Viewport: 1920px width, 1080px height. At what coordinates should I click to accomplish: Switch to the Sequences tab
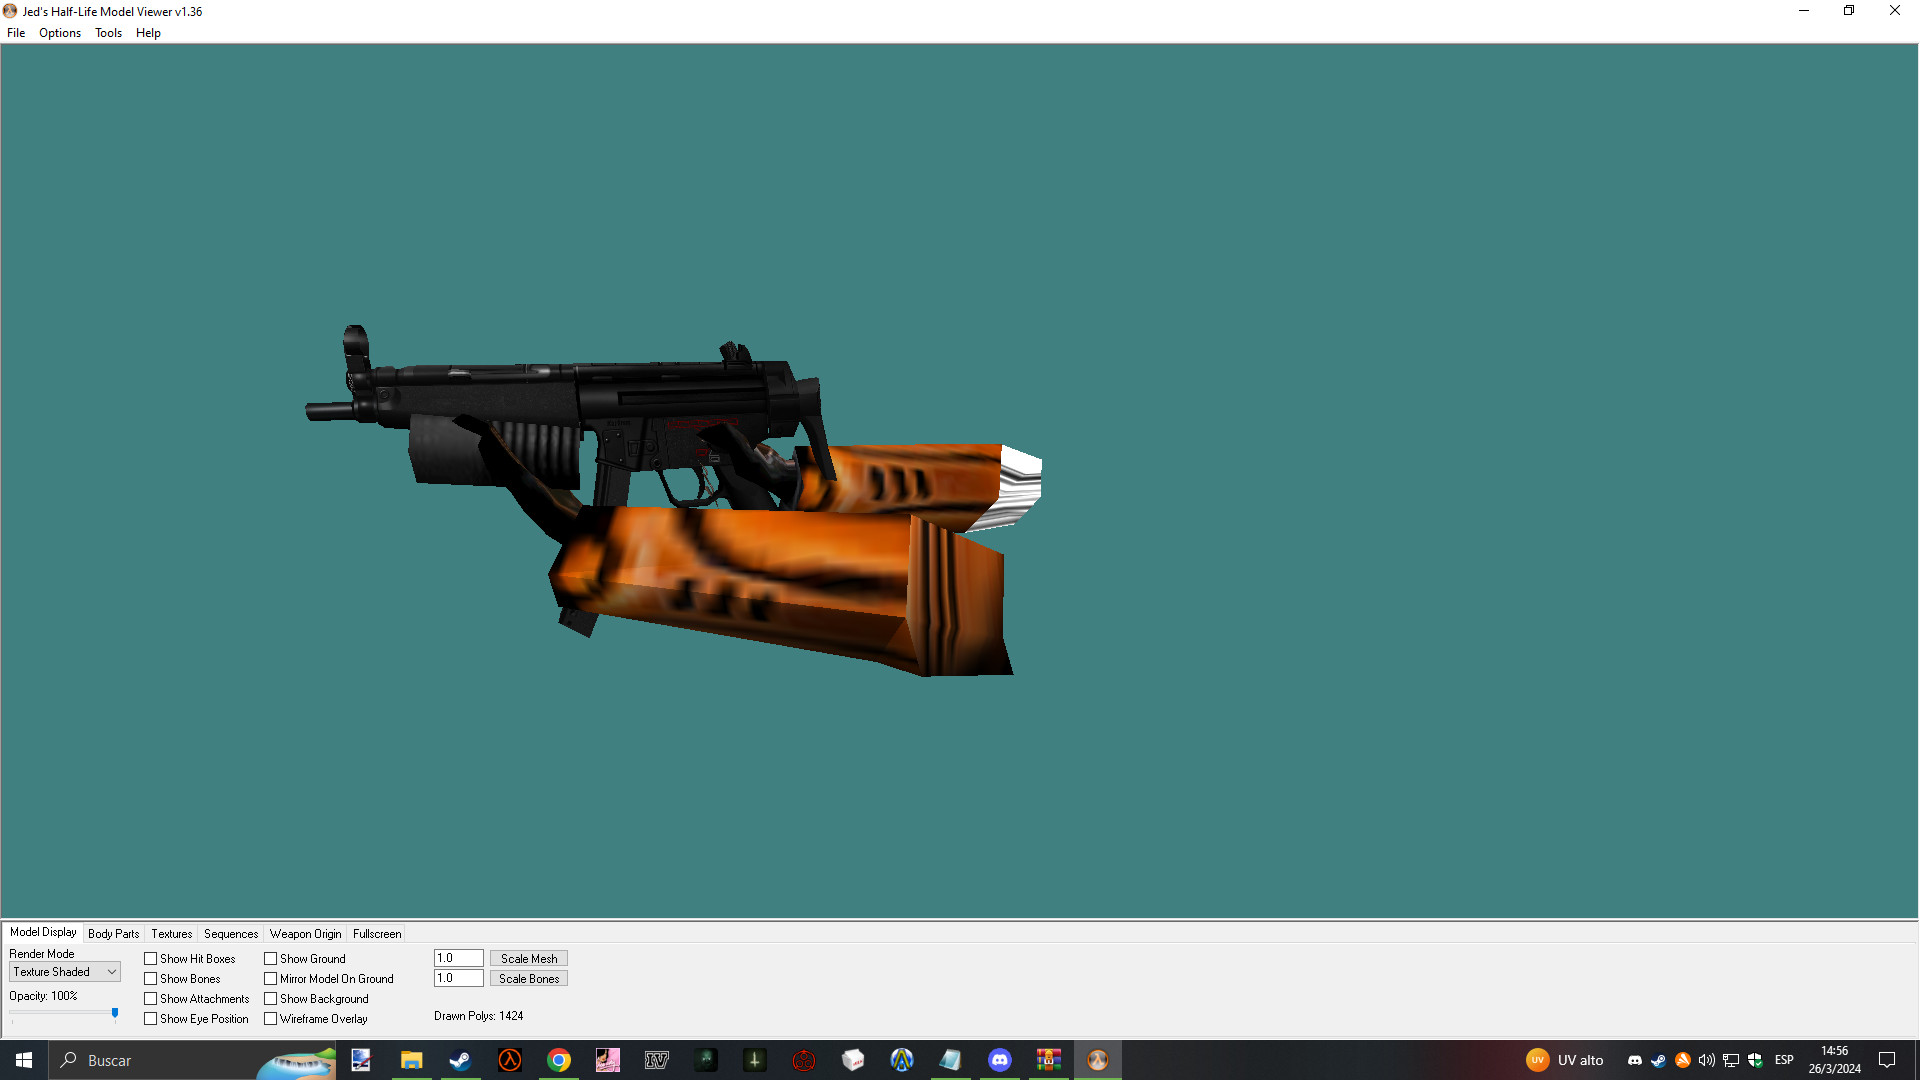230,933
